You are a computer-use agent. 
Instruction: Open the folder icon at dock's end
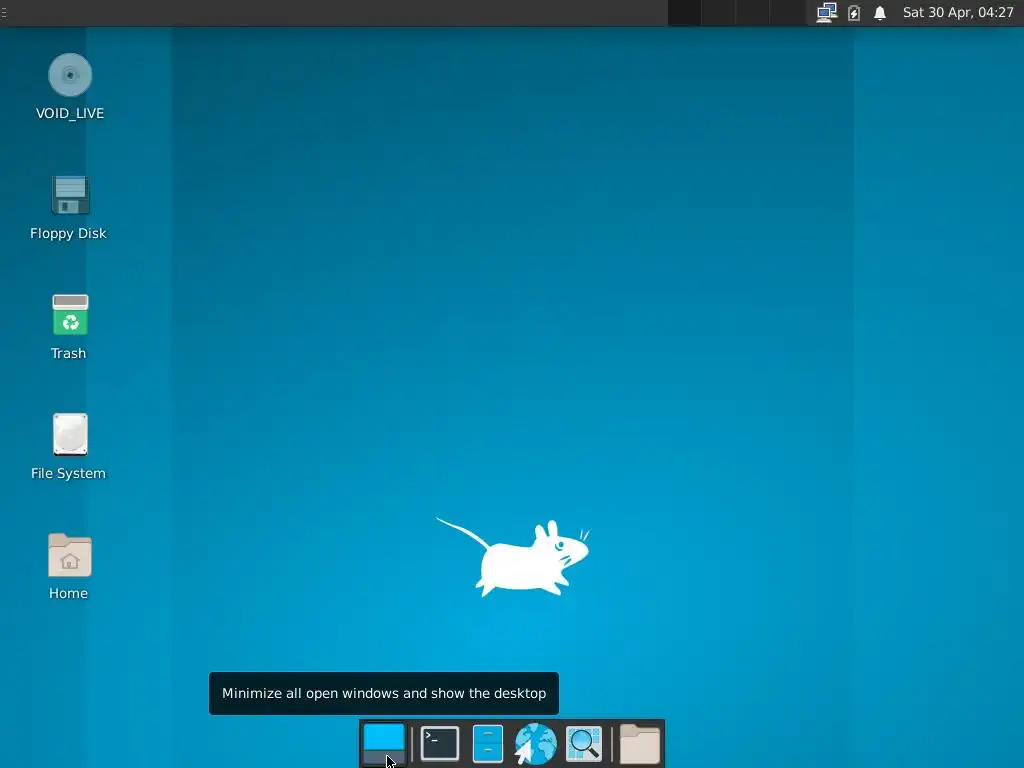click(x=639, y=744)
